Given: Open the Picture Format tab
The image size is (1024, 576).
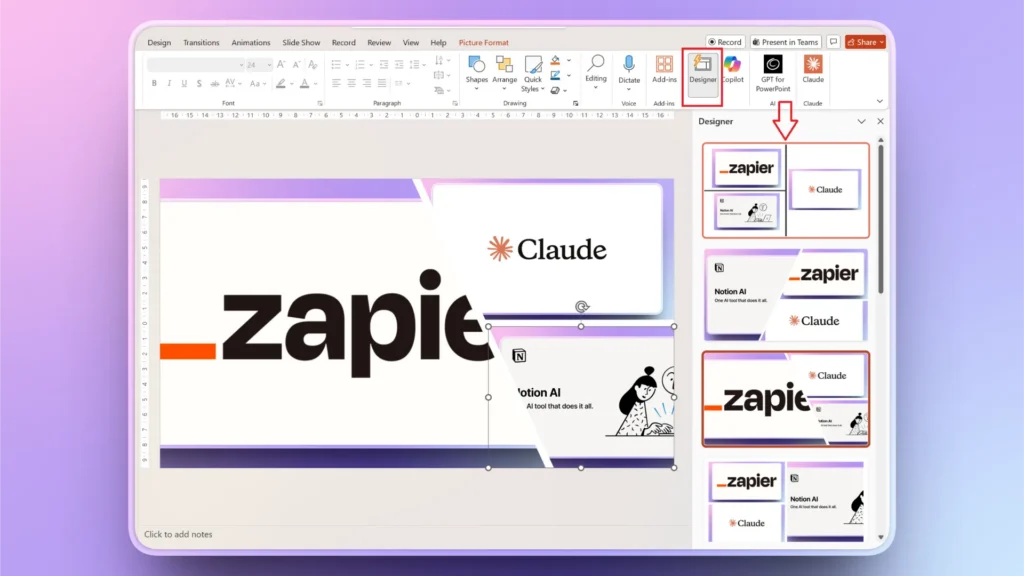Looking at the screenshot, I should point(483,42).
